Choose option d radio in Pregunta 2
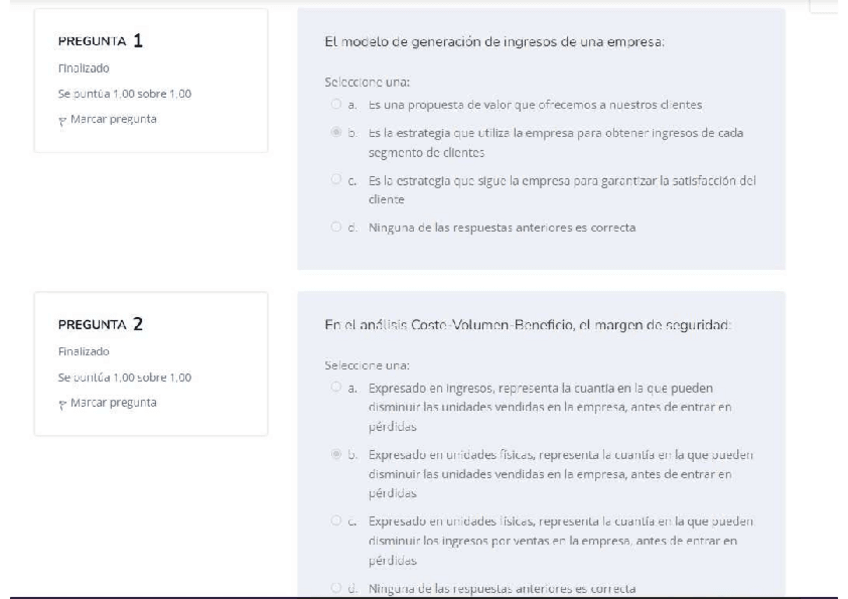Image resolution: width=848 pixels, height=599 pixels. click(x=336, y=587)
